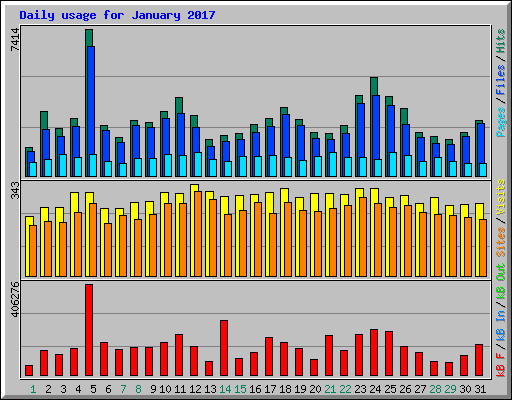This screenshot has width=512, height=400.
Task: Click day label 24 on x-axis
Action: pos(375,389)
